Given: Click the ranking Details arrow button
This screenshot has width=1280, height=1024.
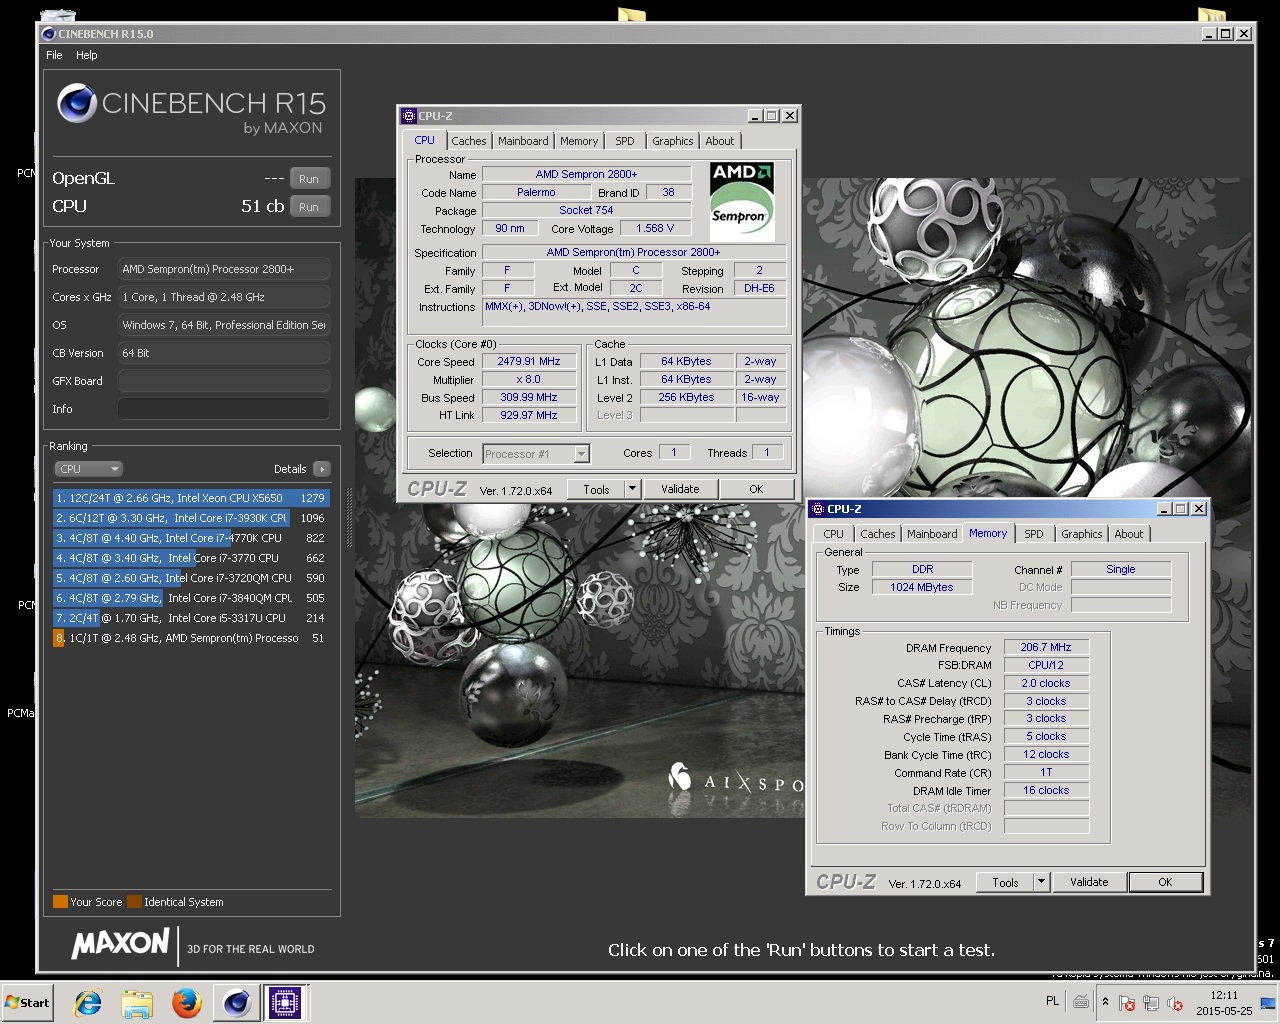Looking at the screenshot, I should [x=321, y=469].
